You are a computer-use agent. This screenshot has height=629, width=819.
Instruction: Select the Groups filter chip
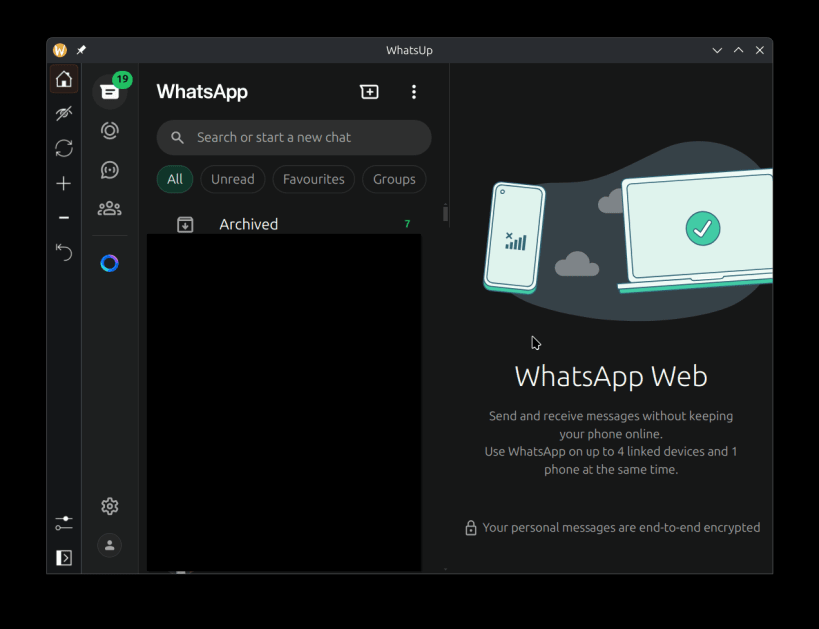394,179
